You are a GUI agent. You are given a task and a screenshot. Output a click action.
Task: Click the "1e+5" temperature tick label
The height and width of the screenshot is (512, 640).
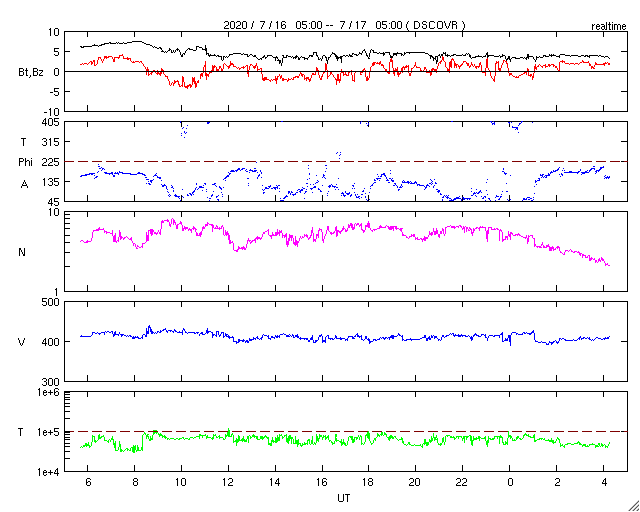pyautogui.click(x=49, y=432)
